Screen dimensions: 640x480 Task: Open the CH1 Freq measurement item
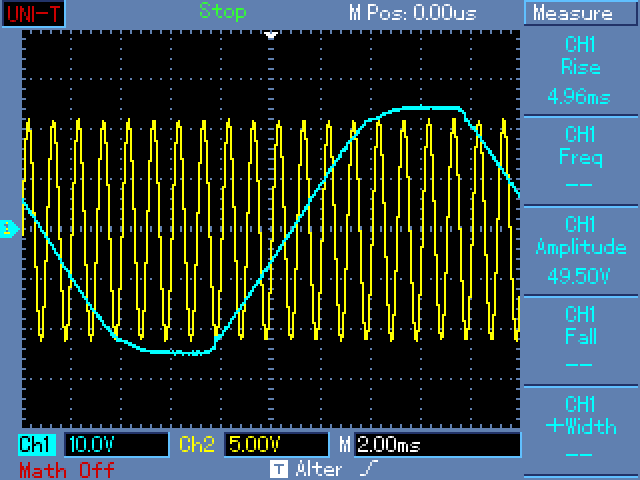coord(581,161)
